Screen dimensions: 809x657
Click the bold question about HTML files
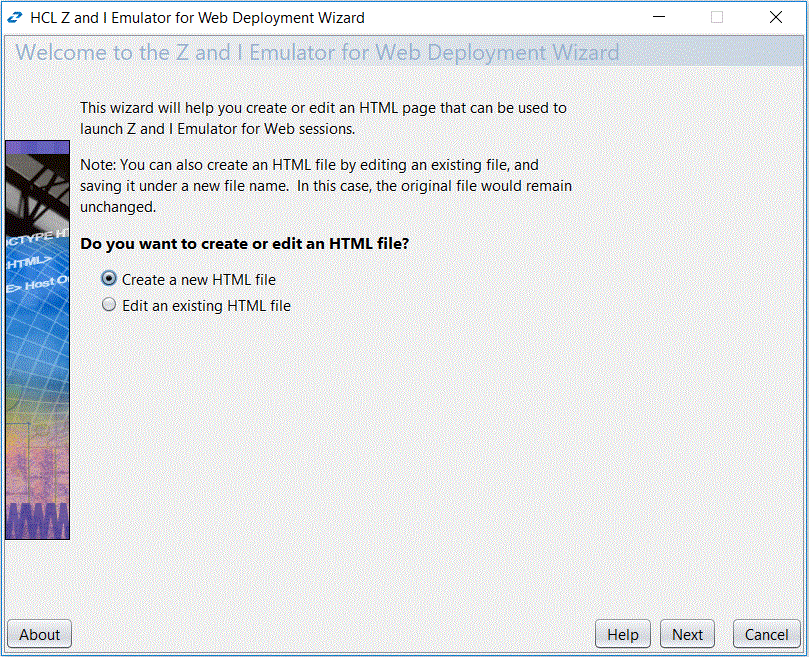point(244,243)
